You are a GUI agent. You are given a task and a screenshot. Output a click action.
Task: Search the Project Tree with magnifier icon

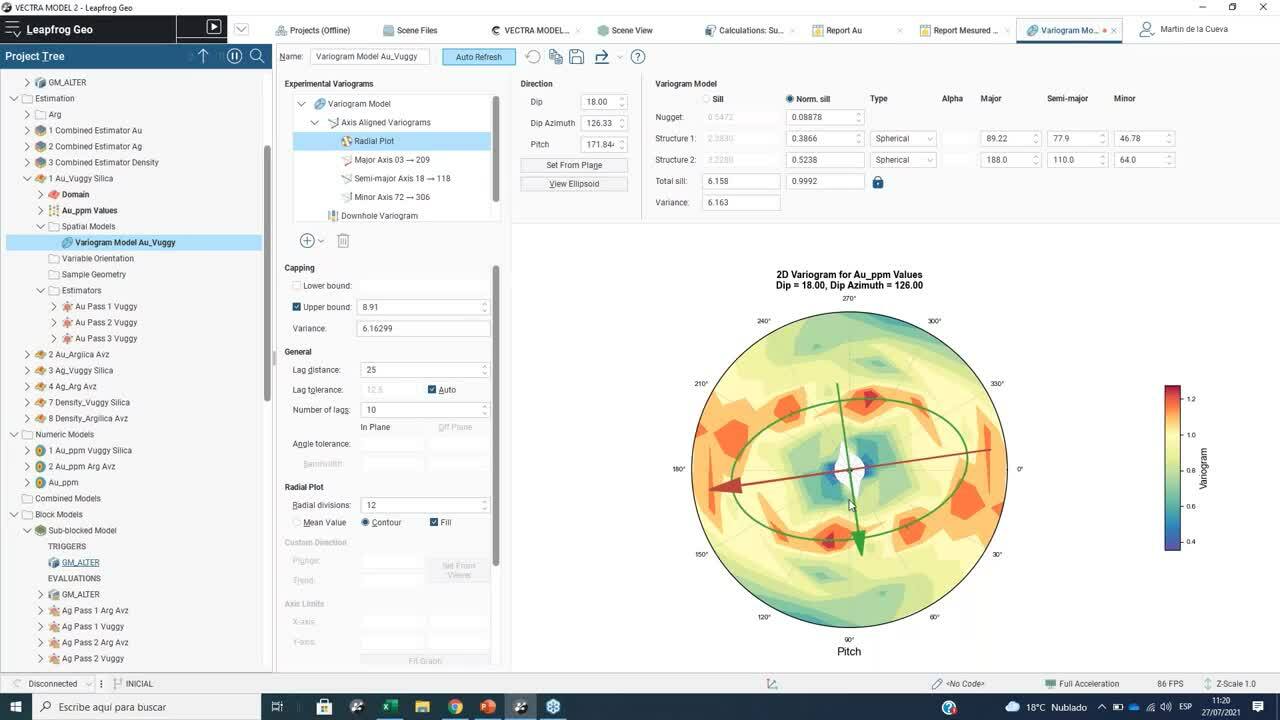pos(257,56)
